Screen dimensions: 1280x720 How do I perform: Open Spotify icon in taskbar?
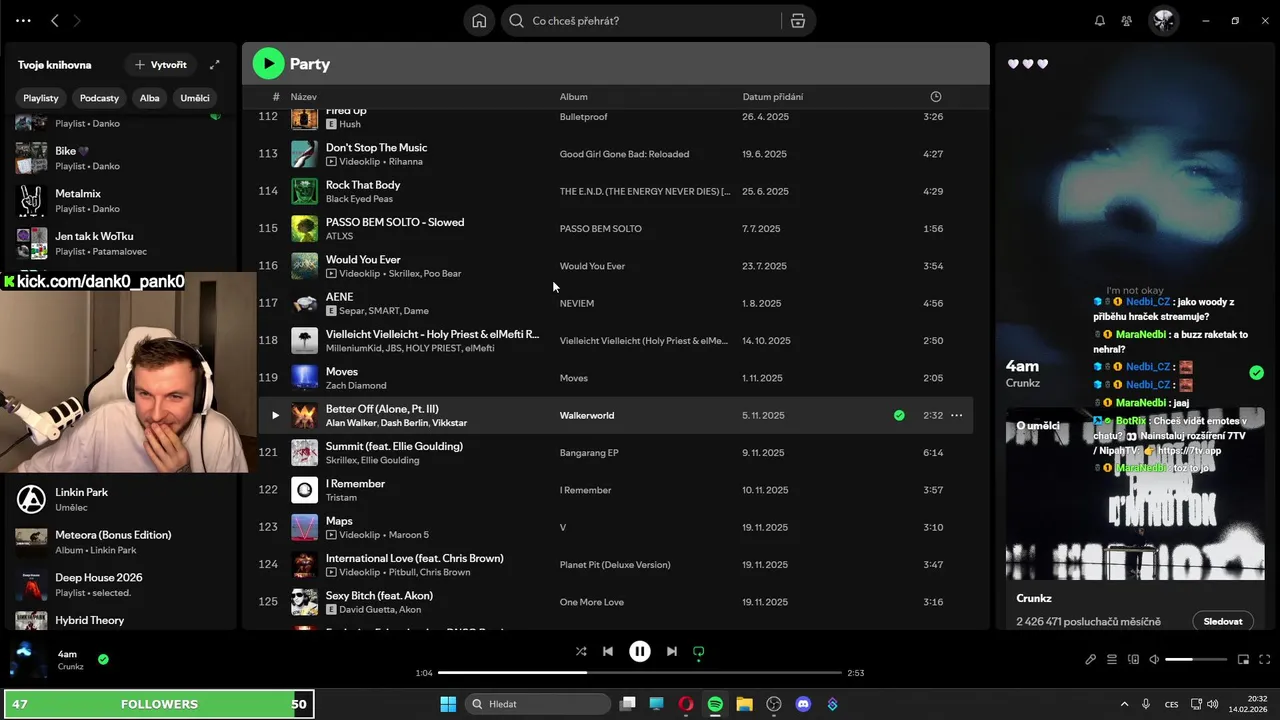715,704
